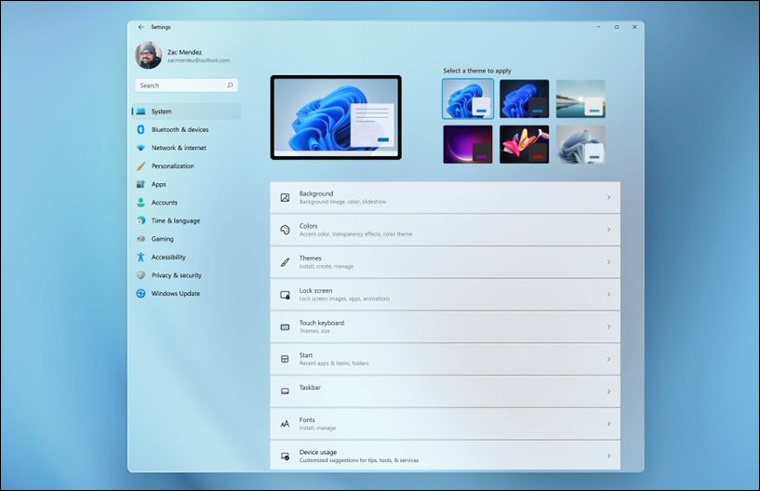
Task: Open the Themes settings row
Action: (445, 262)
